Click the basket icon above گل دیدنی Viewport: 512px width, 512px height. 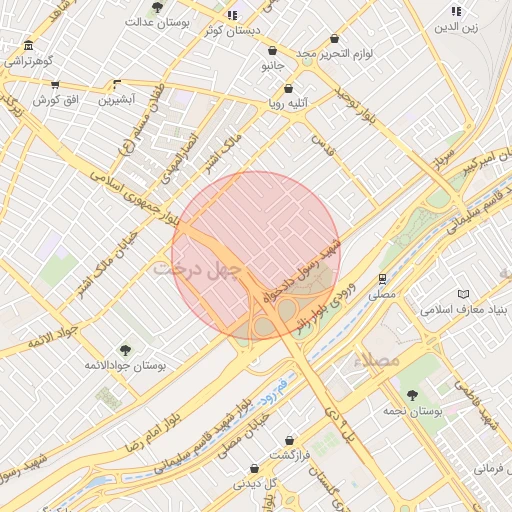pyautogui.click(x=254, y=469)
